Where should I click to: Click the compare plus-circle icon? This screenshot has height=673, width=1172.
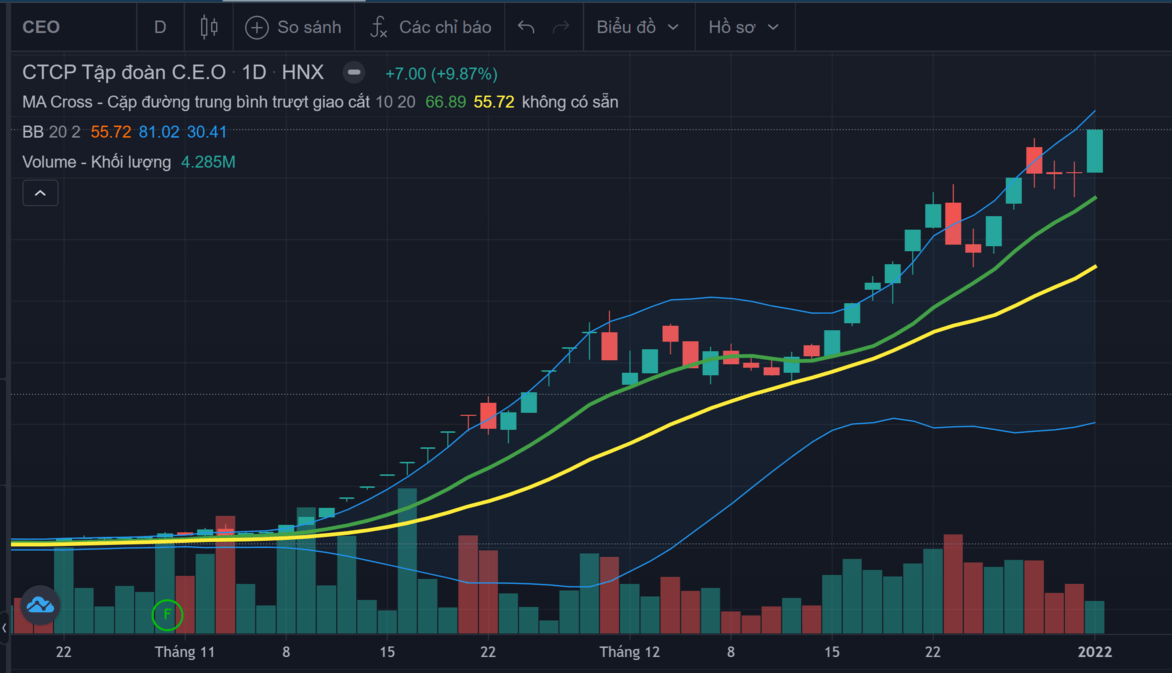click(x=257, y=27)
